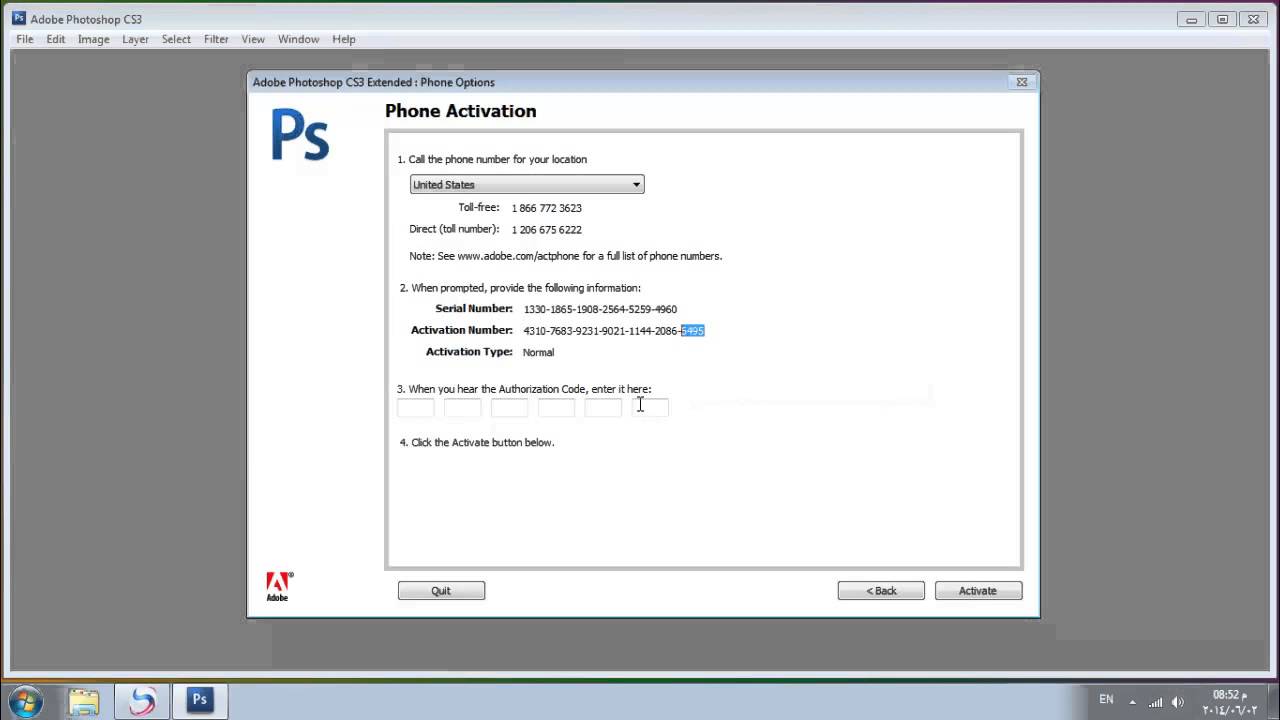The image size is (1280, 720).
Task: Open the Windows Start menu
Action: pyautogui.click(x=25, y=701)
